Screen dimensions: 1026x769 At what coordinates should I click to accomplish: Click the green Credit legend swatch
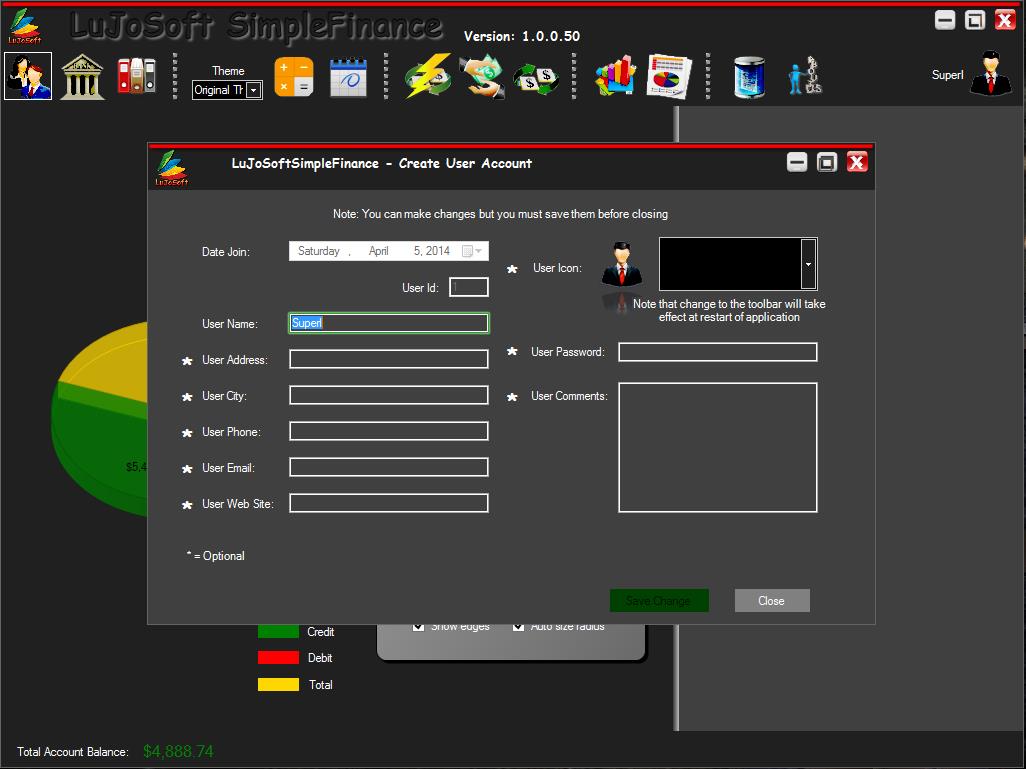pos(278,632)
